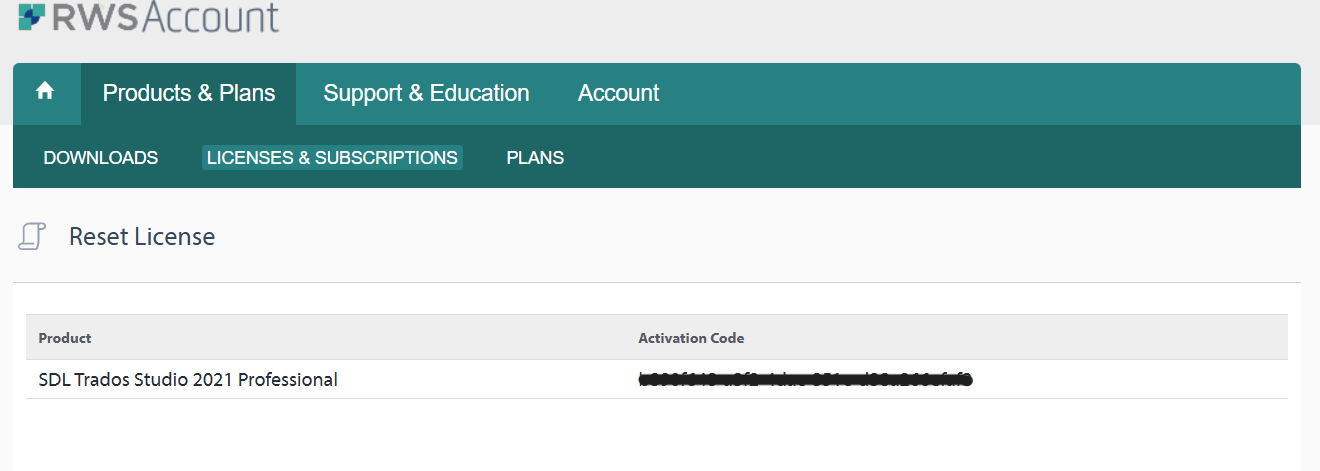Switch to the Account navigation tab

618,94
